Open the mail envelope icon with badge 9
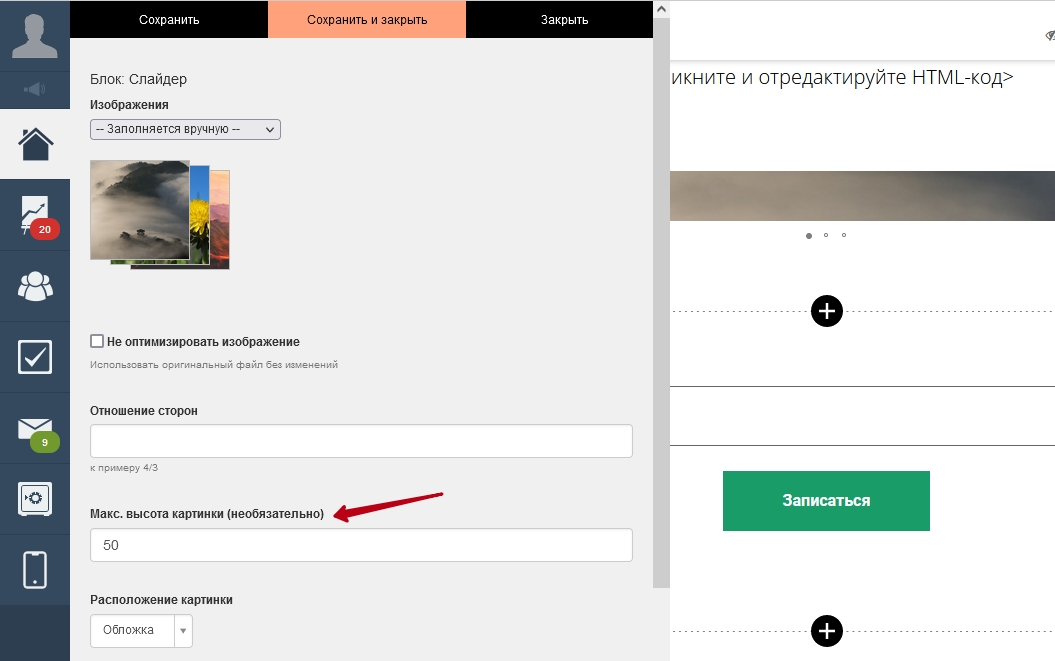The image size is (1055, 661). (34, 429)
